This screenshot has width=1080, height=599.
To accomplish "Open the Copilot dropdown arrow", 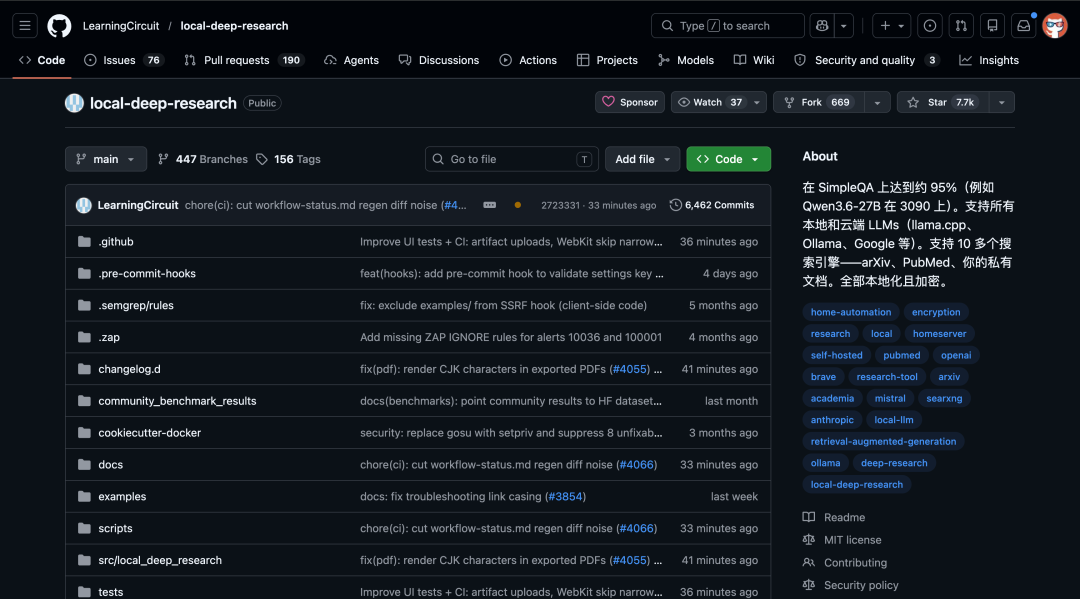I will [844, 25].
